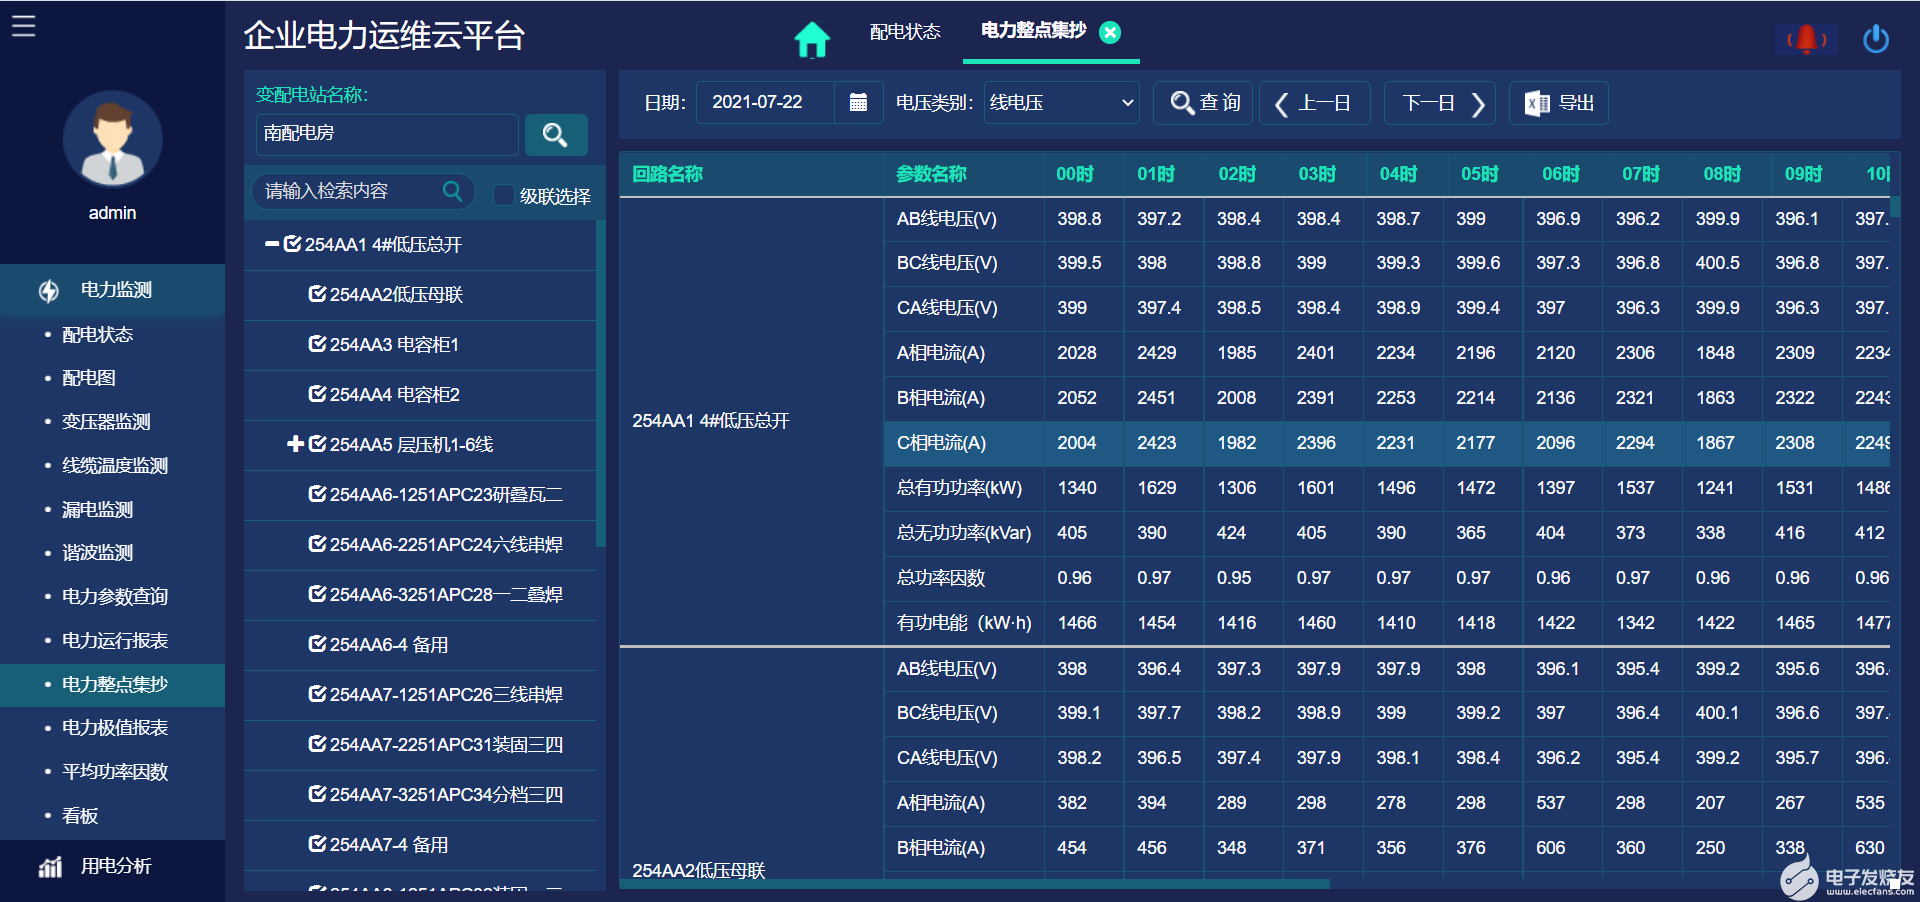
Task: Uncheck 254AA4 电容柜2 checkbox
Action: pos(318,394)
